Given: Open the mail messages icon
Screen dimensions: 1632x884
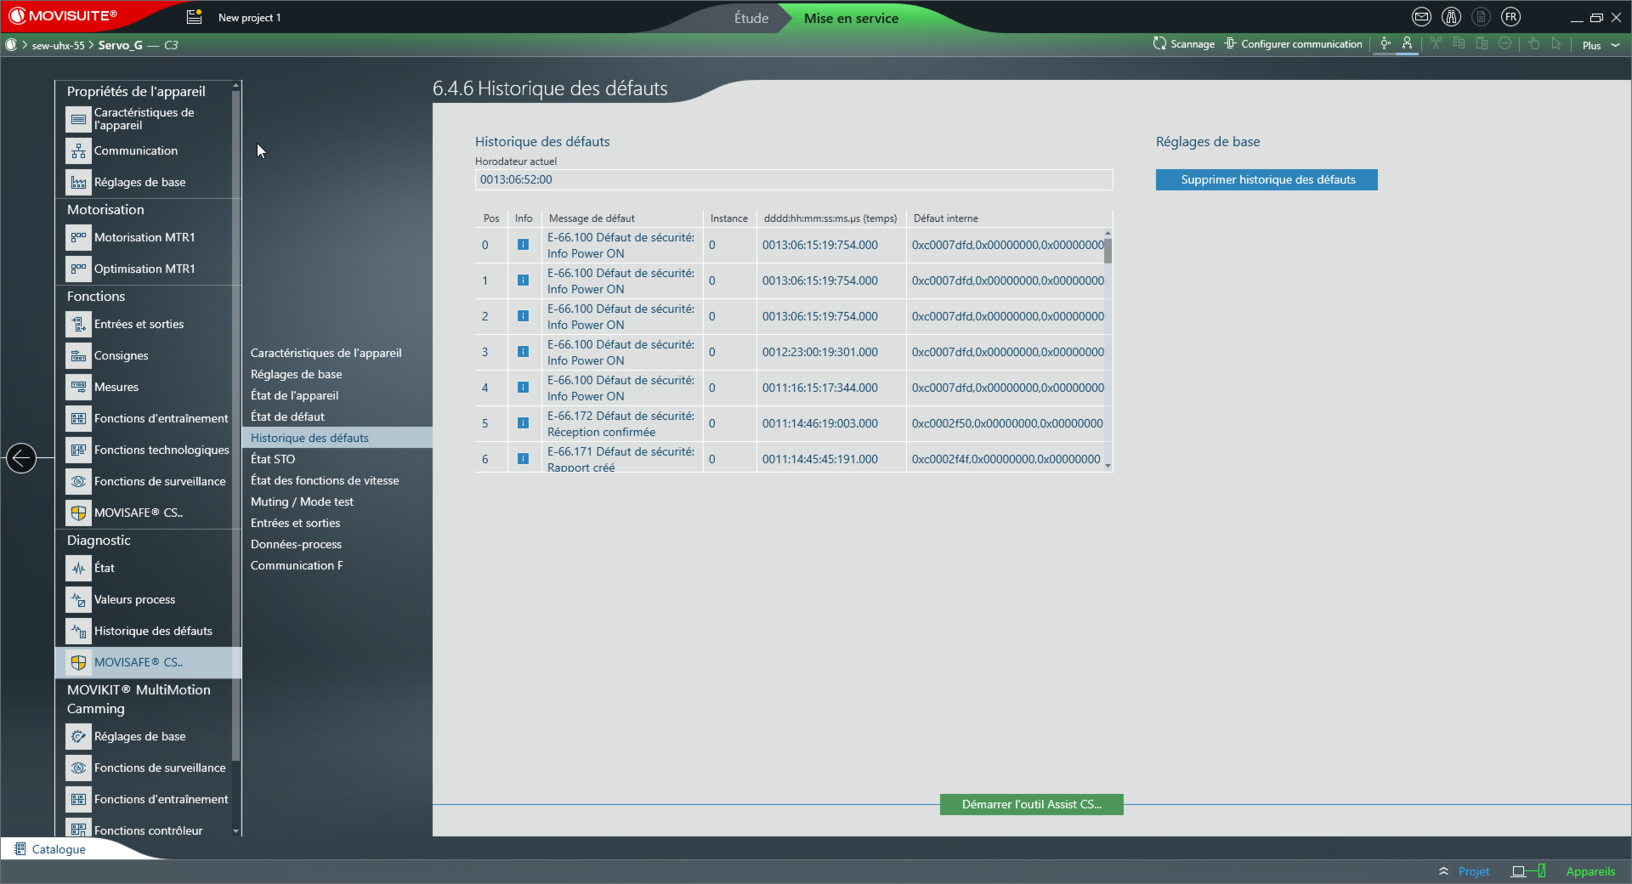Looking at the screenshot, I should coord(1421,17).
